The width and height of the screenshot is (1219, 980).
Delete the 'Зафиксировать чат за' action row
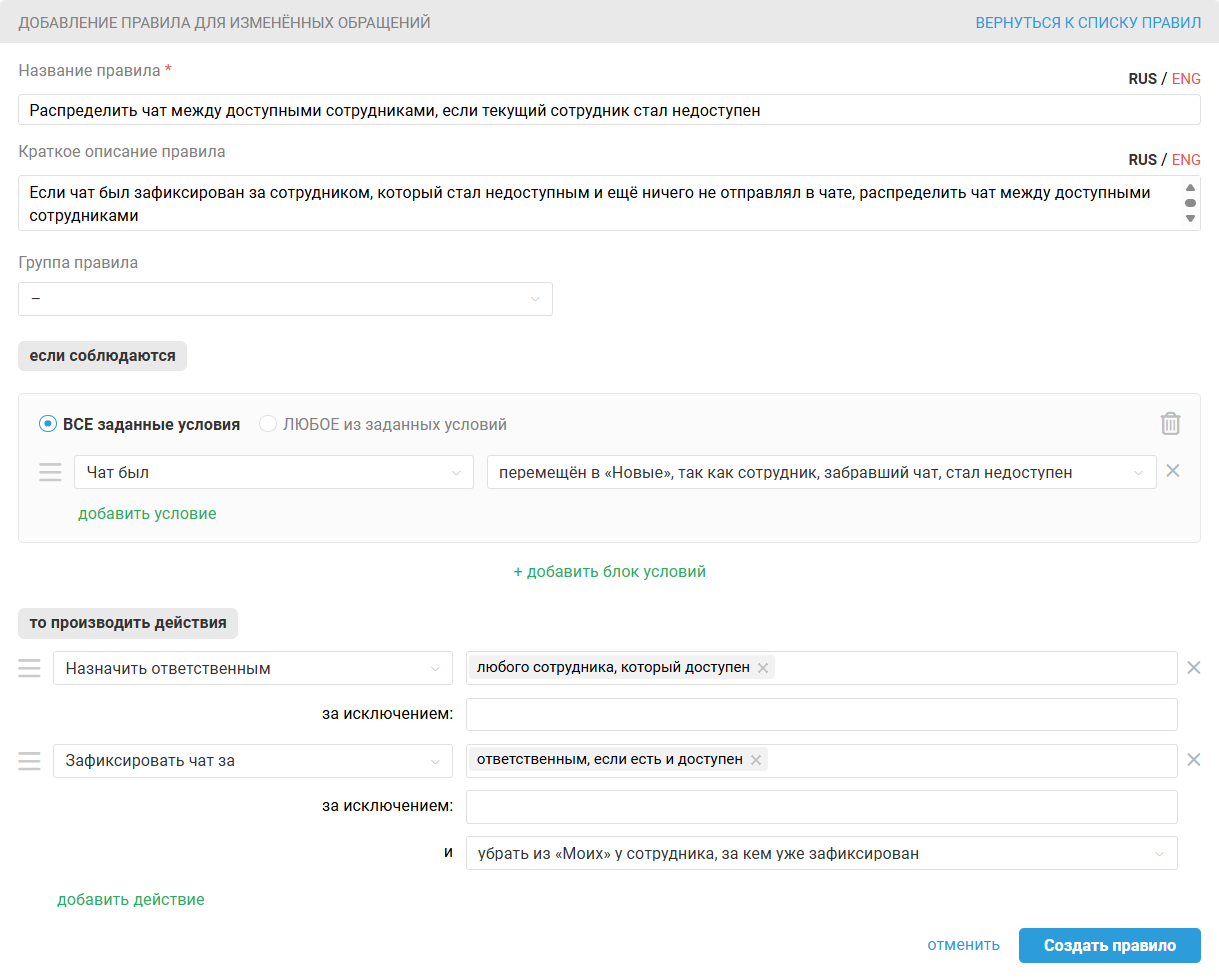pos(1193,760)
